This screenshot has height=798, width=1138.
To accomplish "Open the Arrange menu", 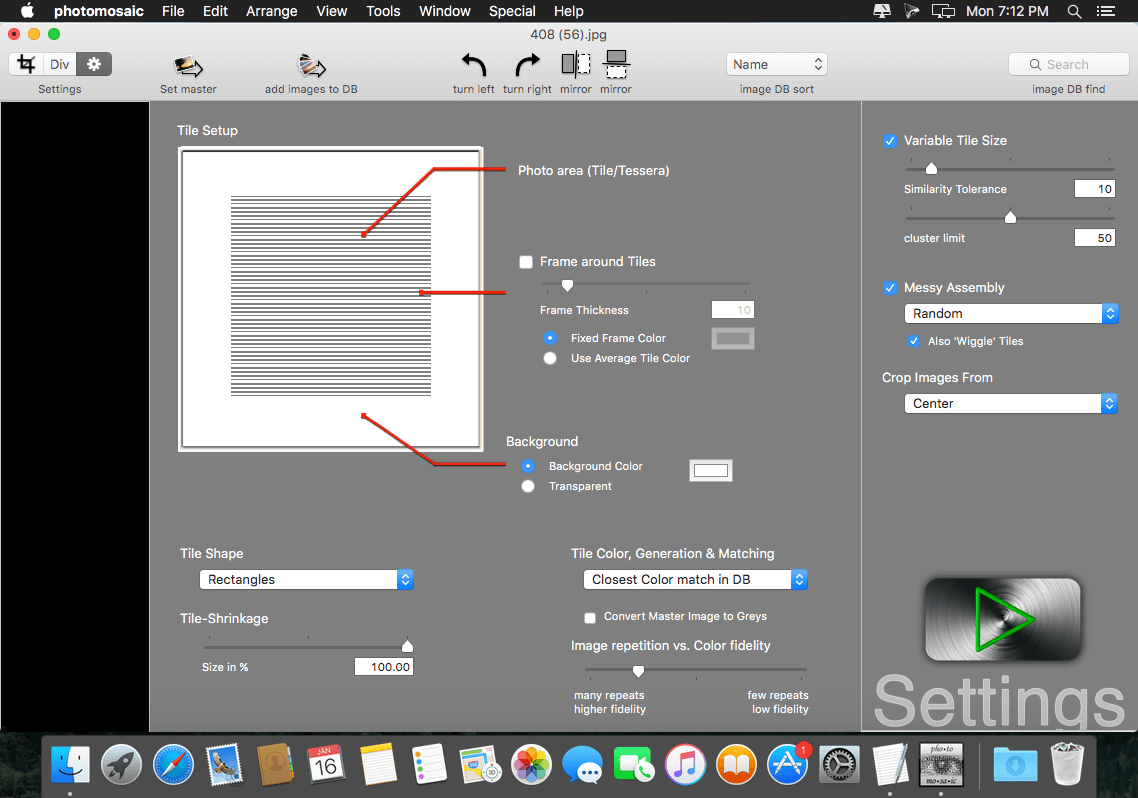I will click(x=271, y=11).
